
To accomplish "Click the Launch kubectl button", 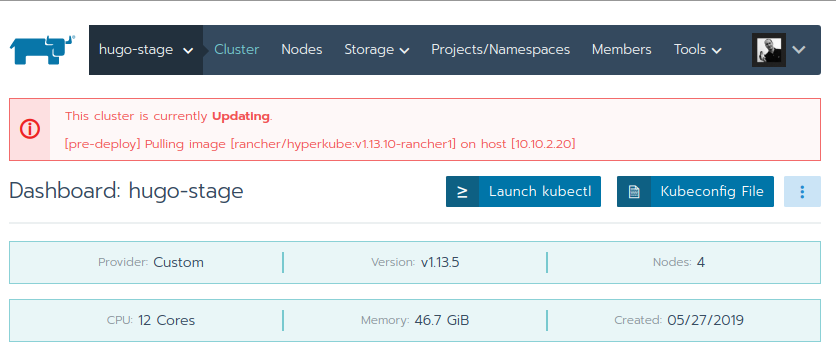I will click(x=524, y=191).
